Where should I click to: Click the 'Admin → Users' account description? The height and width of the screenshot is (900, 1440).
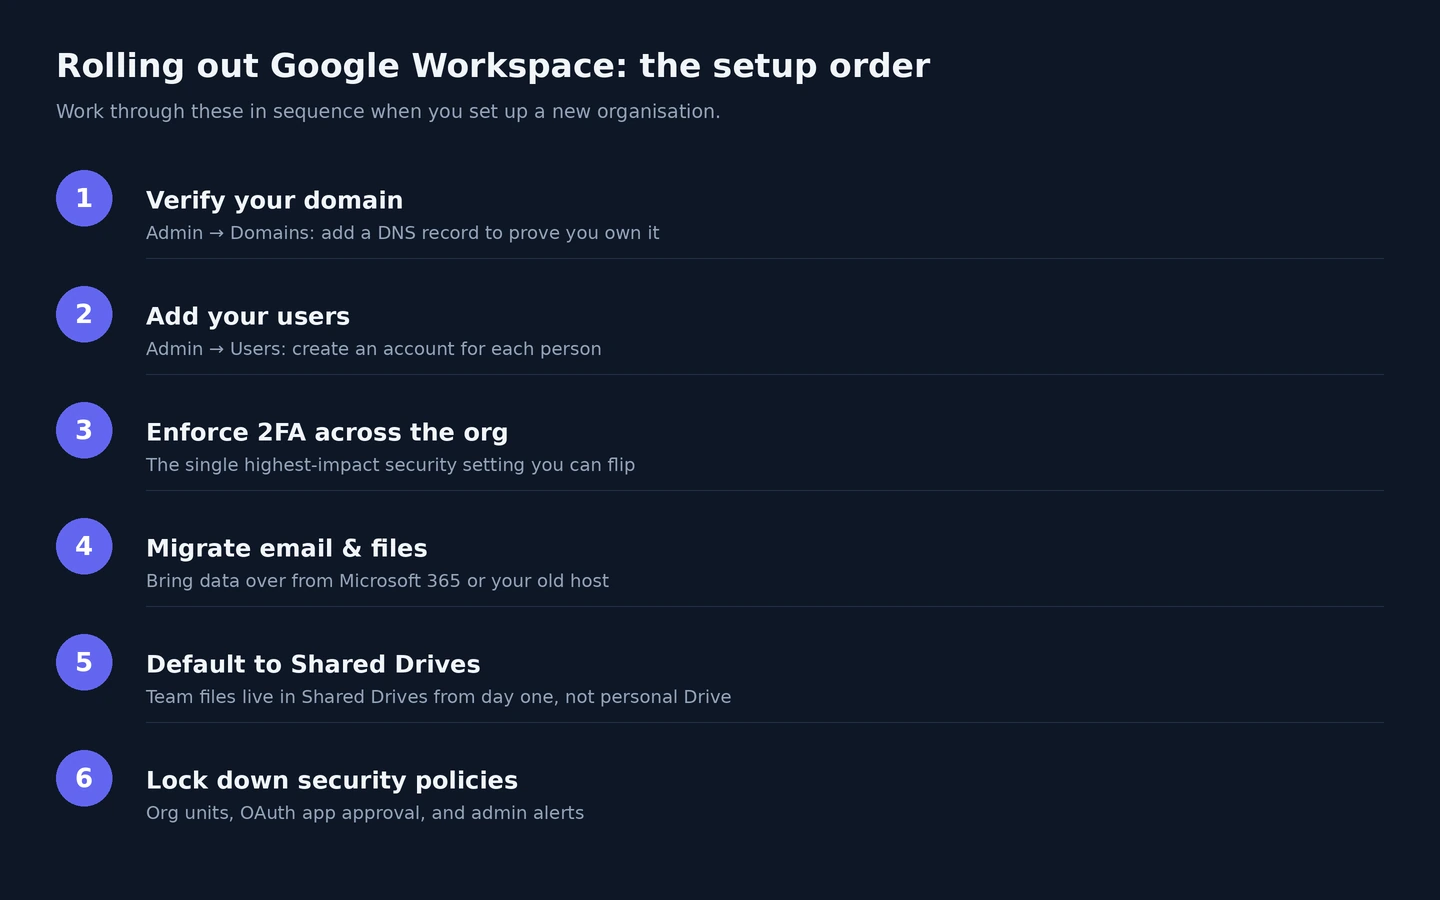(374, 349)
